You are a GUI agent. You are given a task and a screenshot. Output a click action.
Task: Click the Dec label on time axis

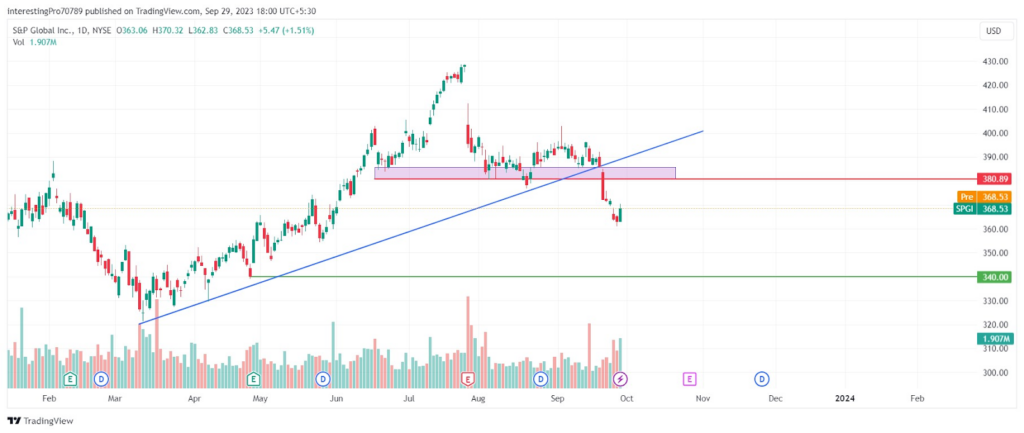(775, 398)
